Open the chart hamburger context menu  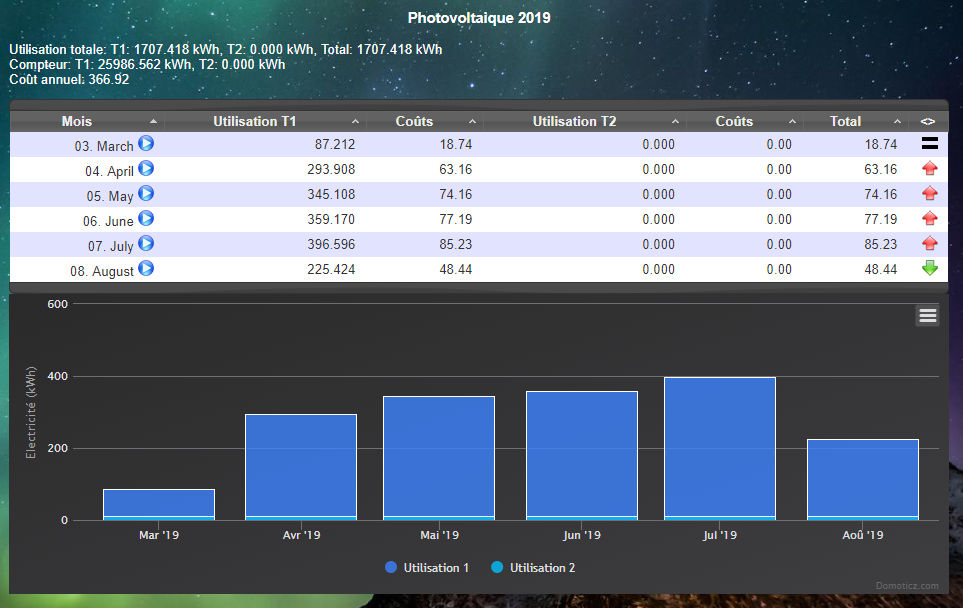927,316
